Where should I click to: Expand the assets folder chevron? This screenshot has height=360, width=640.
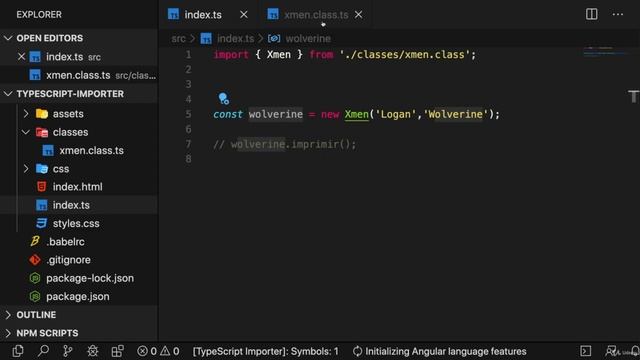[26, 113]
